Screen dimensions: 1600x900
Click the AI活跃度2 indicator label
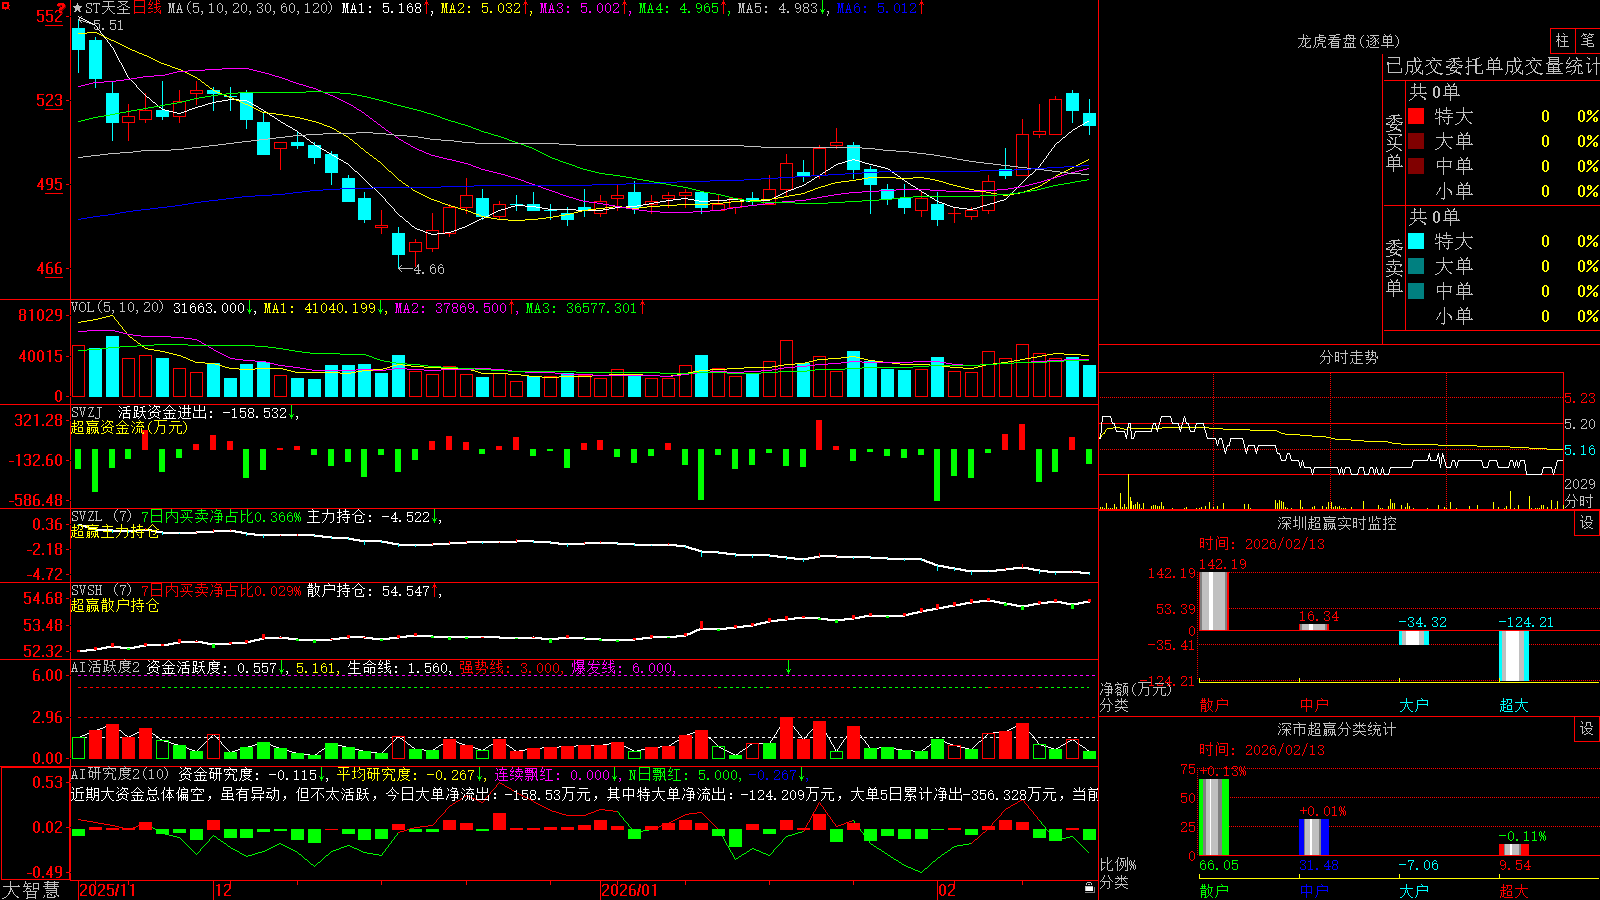(106, 667)
